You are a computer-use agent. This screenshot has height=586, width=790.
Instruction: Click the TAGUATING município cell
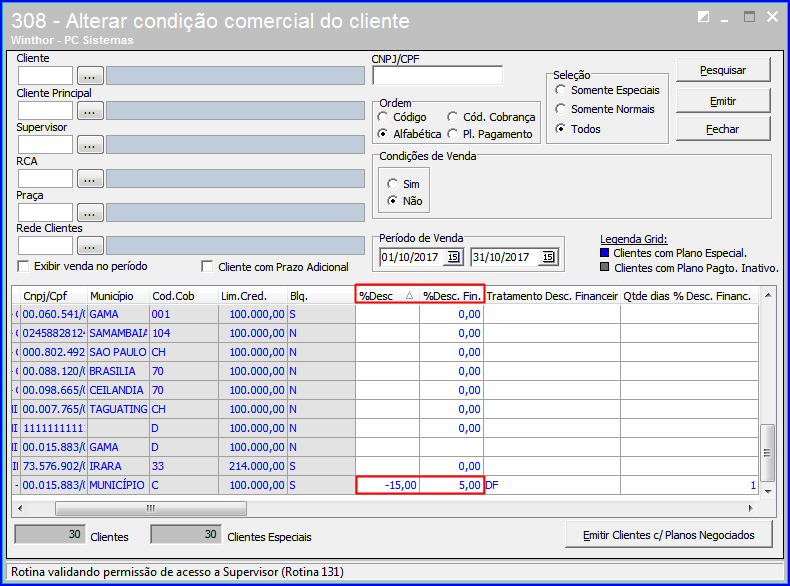118,409
